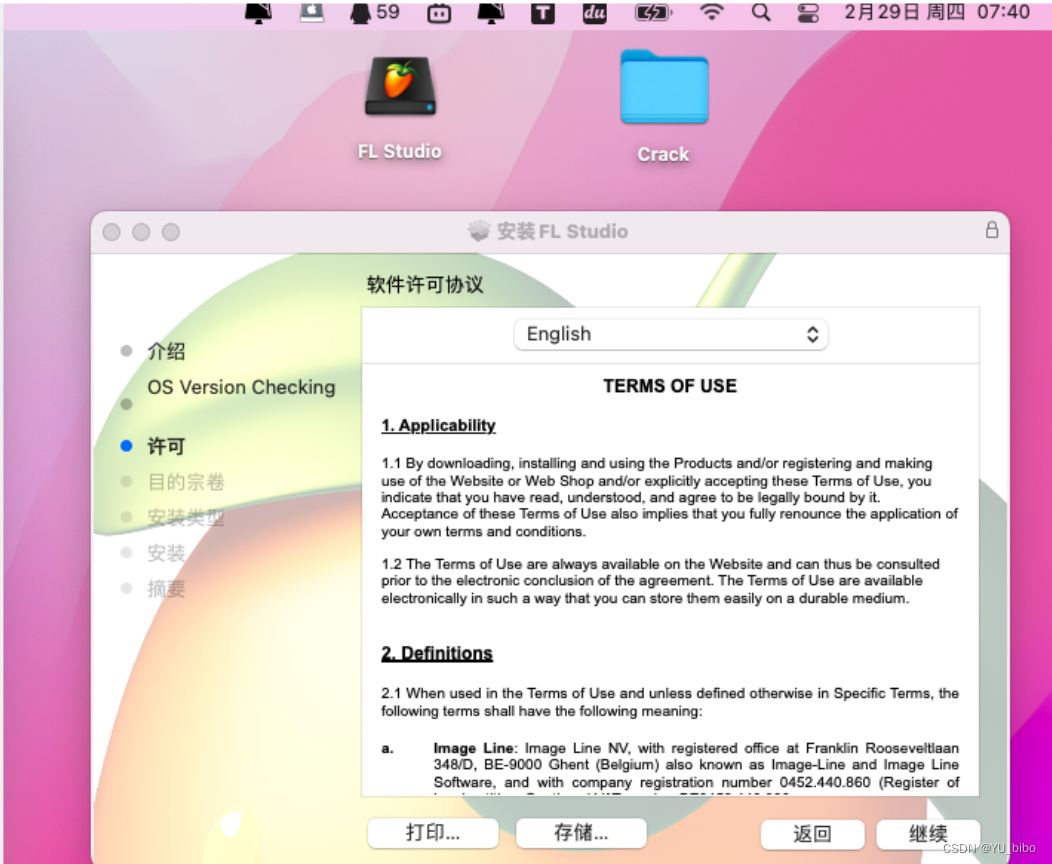Open the Wi-Fi menu bar icon
The height and width of the screenshot is (864, 1052).
click(711, 12)
